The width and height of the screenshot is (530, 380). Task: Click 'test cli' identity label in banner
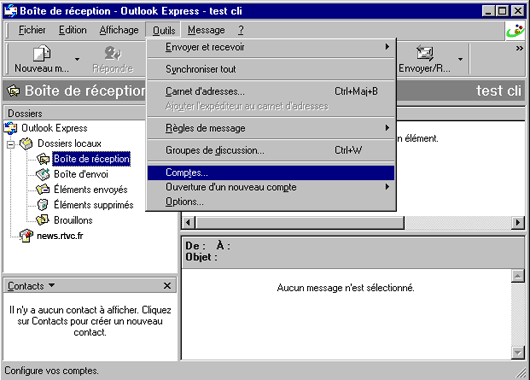tap(499, 91)
